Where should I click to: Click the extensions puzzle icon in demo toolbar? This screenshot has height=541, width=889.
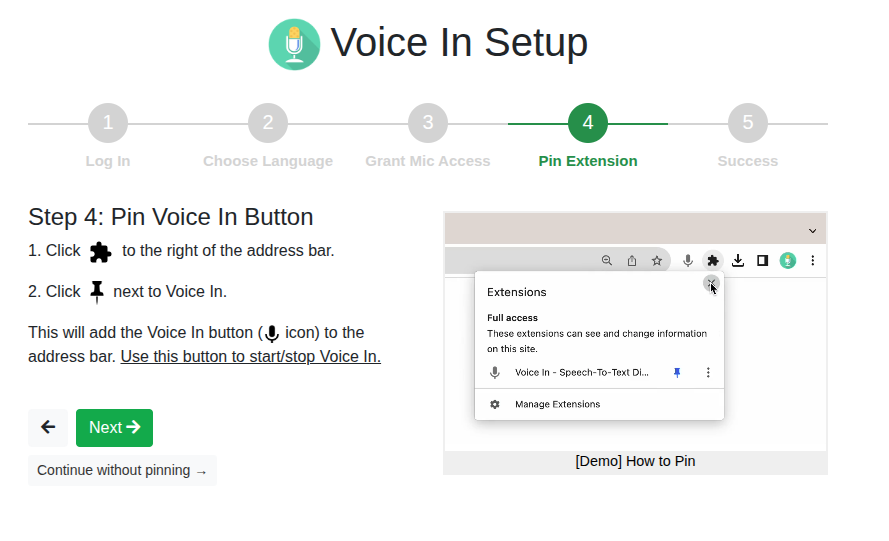(x=713, y=261)
